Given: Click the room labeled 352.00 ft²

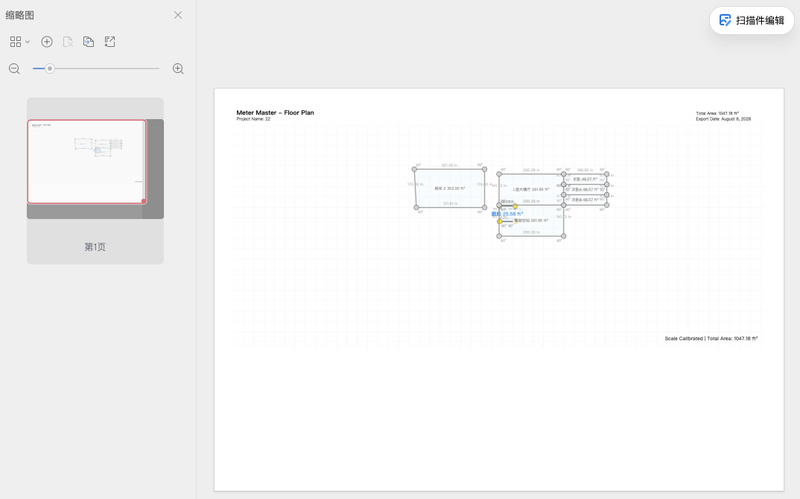Looking at the screenshot, I should click(x=449, y=188).
